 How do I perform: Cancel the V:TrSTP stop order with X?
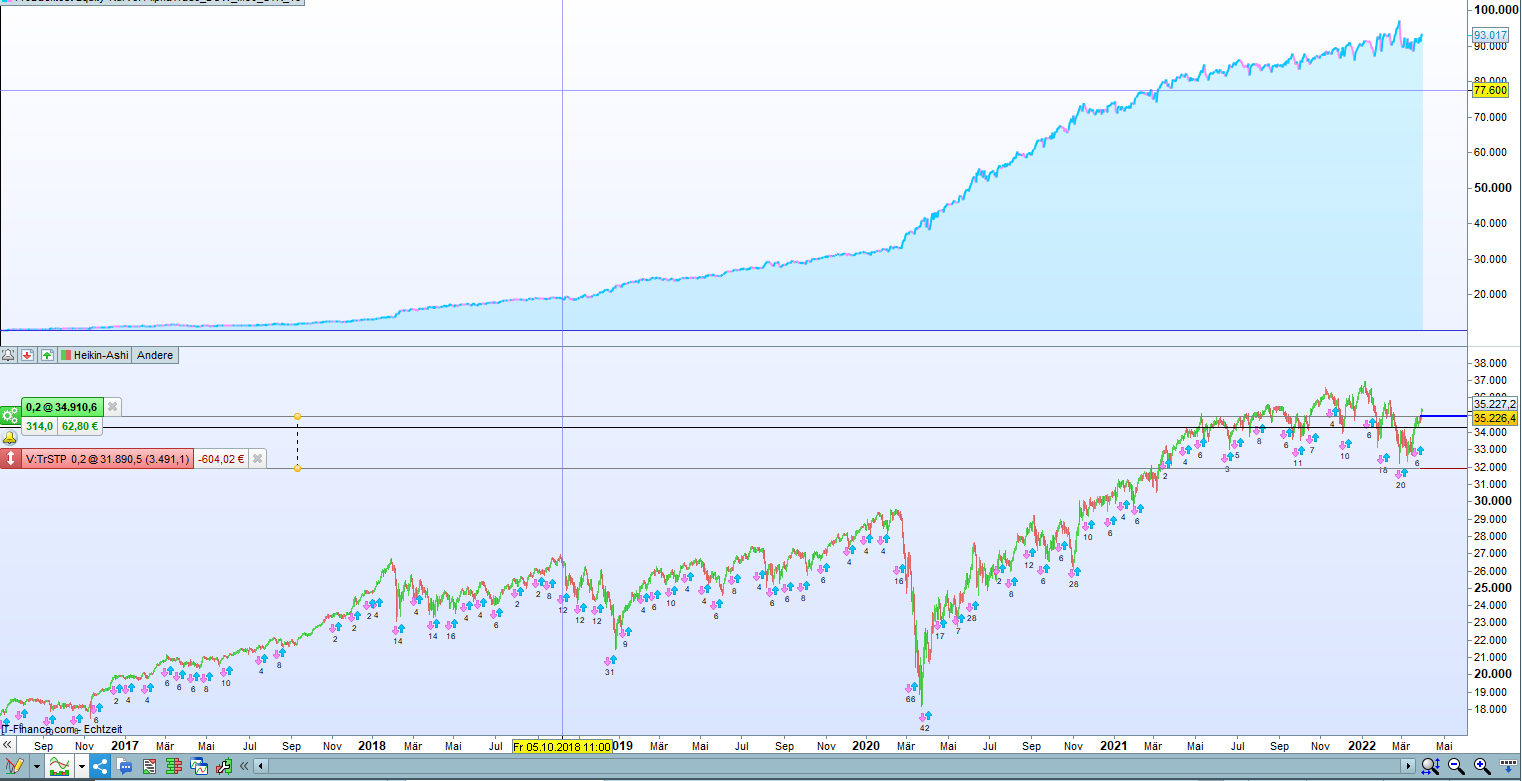[x=257, y=459]
